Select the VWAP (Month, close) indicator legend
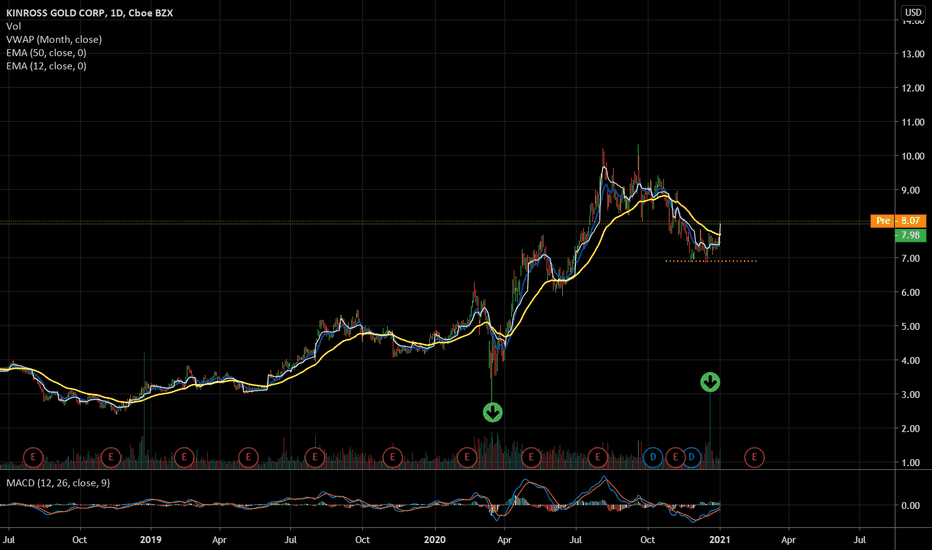Viewport: 932px width, 550px height. pos(54,39)
